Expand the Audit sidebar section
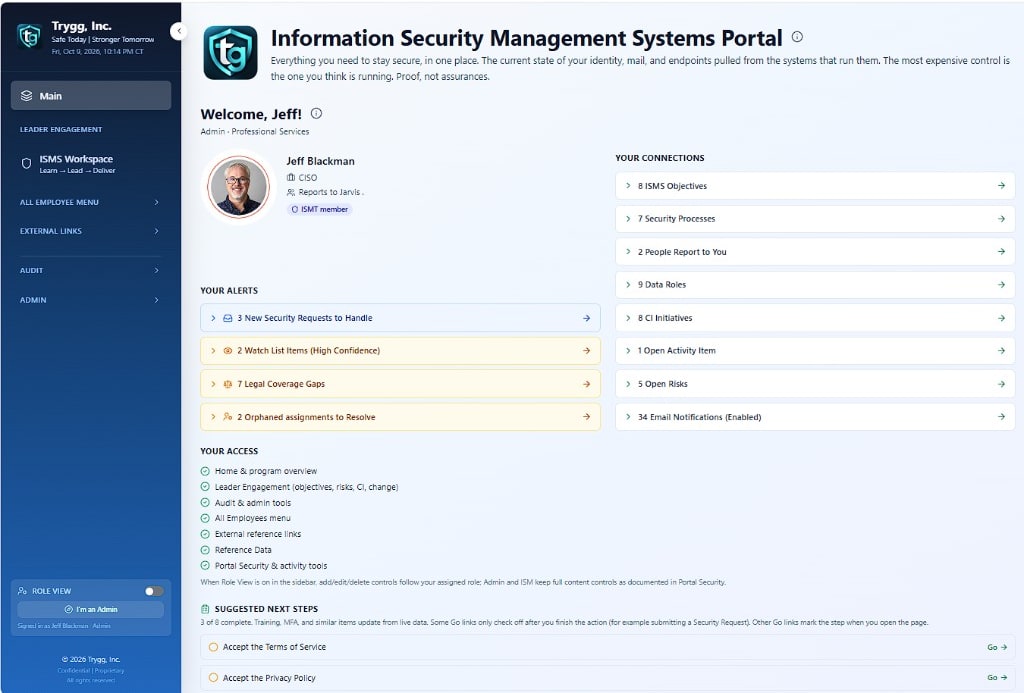The height and width of the screenshot is (693, 1024). [x=90, y=270]
